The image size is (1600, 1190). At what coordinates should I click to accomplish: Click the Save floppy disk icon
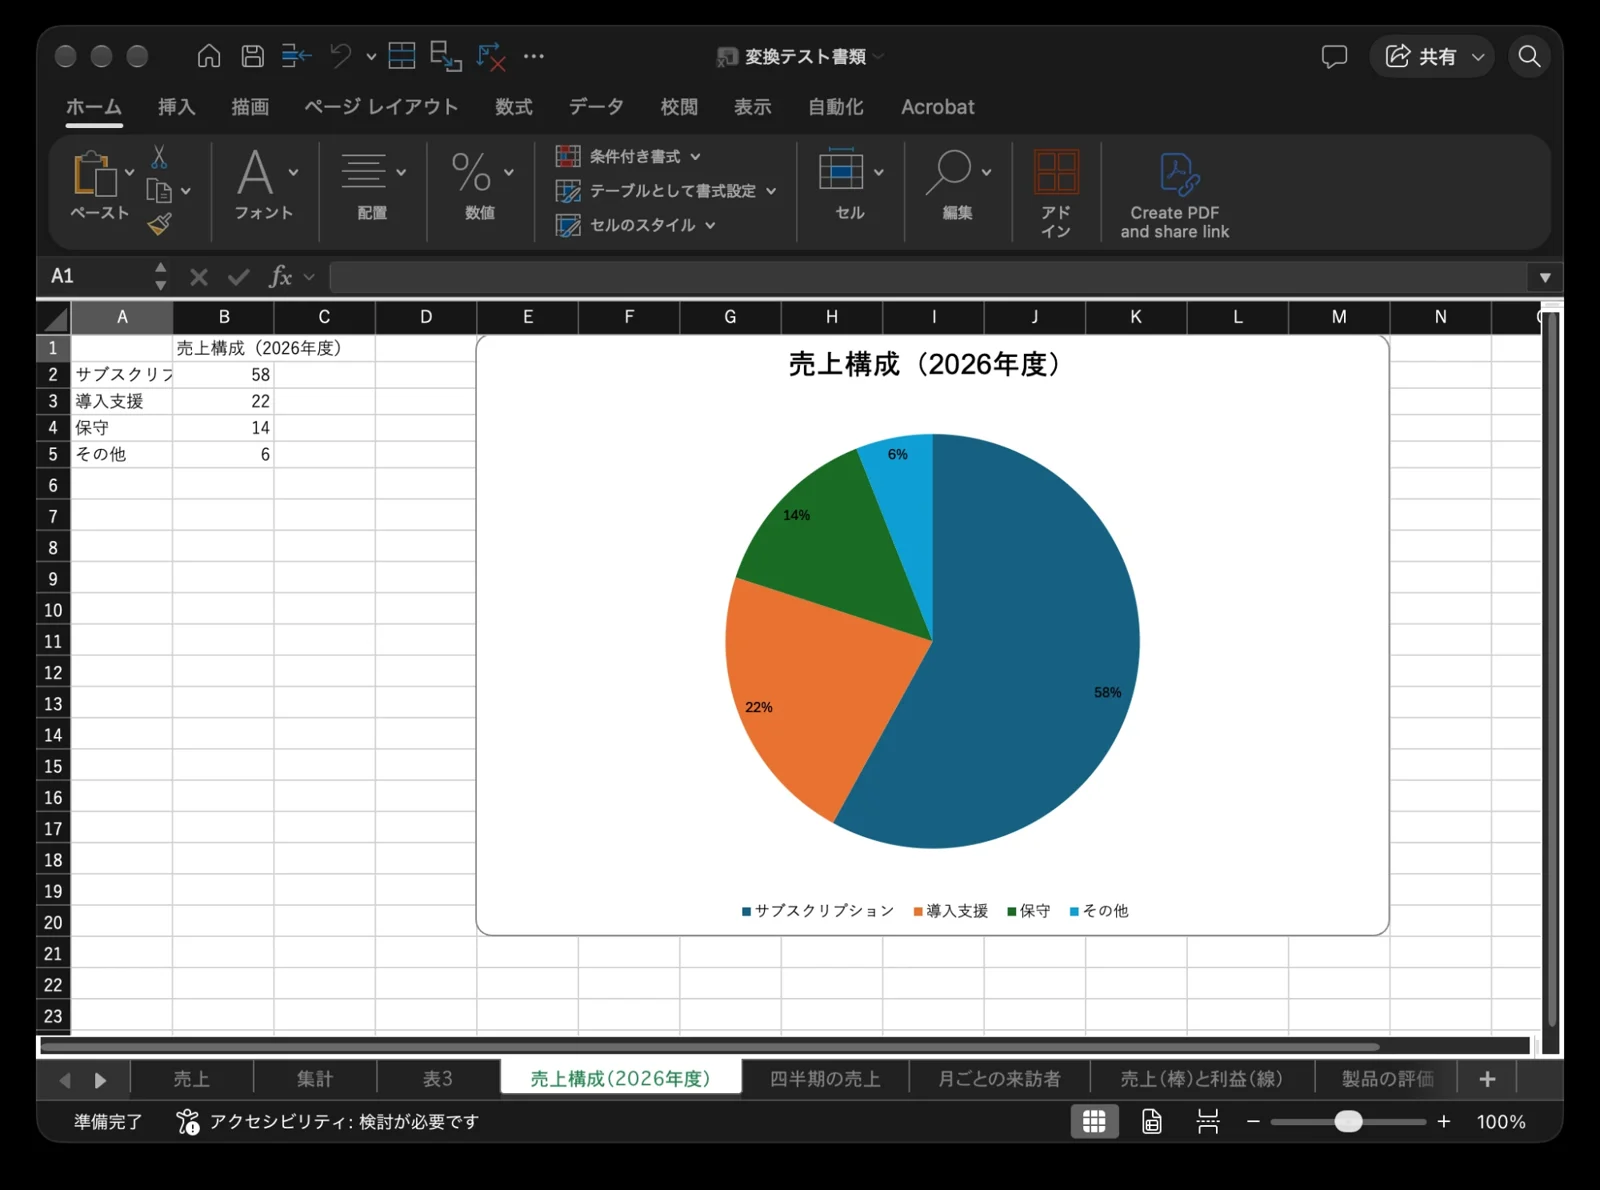(x=253, y=56)
